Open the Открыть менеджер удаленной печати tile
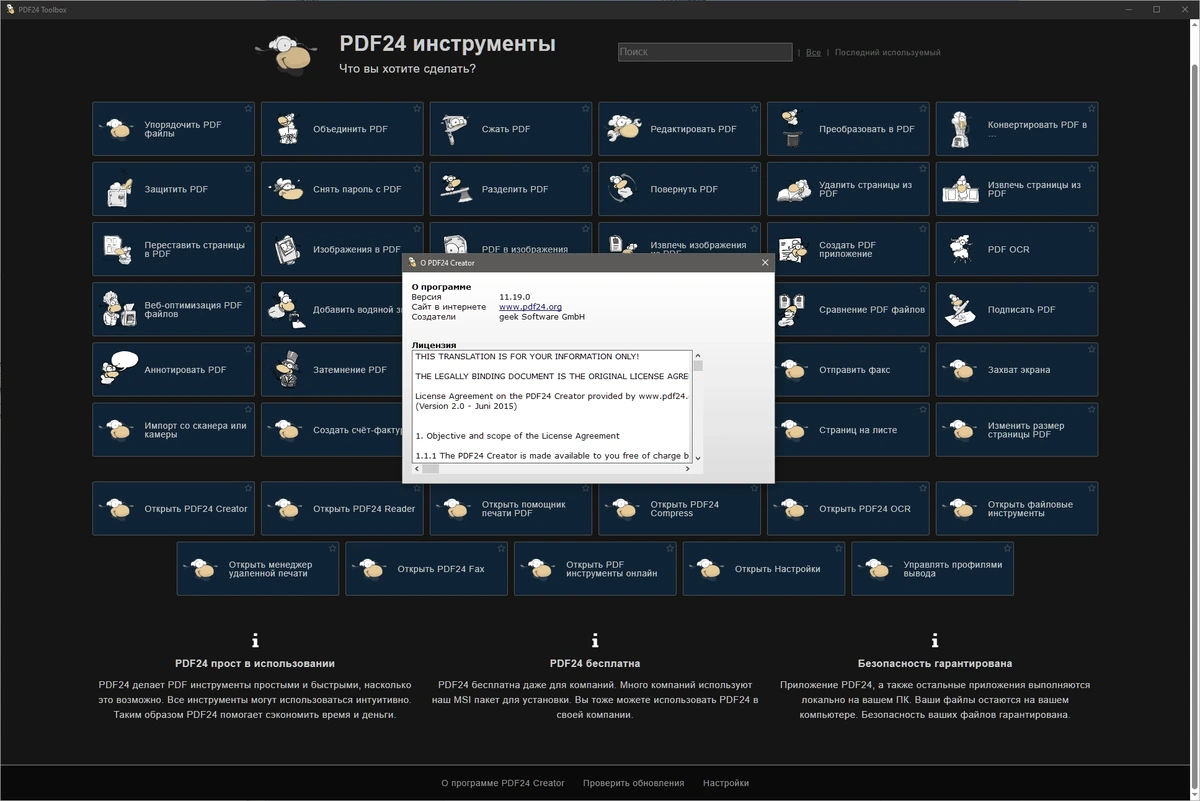The image size is (1200, 801). tap(258, 569)
